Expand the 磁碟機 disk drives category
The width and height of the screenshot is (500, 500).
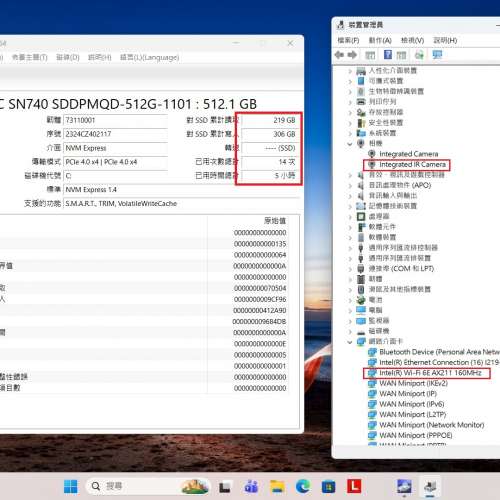point(350,331)
